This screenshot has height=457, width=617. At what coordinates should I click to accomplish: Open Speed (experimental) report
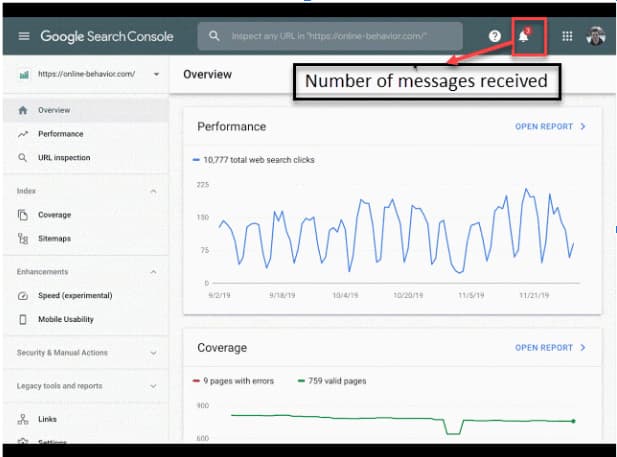(x=85, y=296)
